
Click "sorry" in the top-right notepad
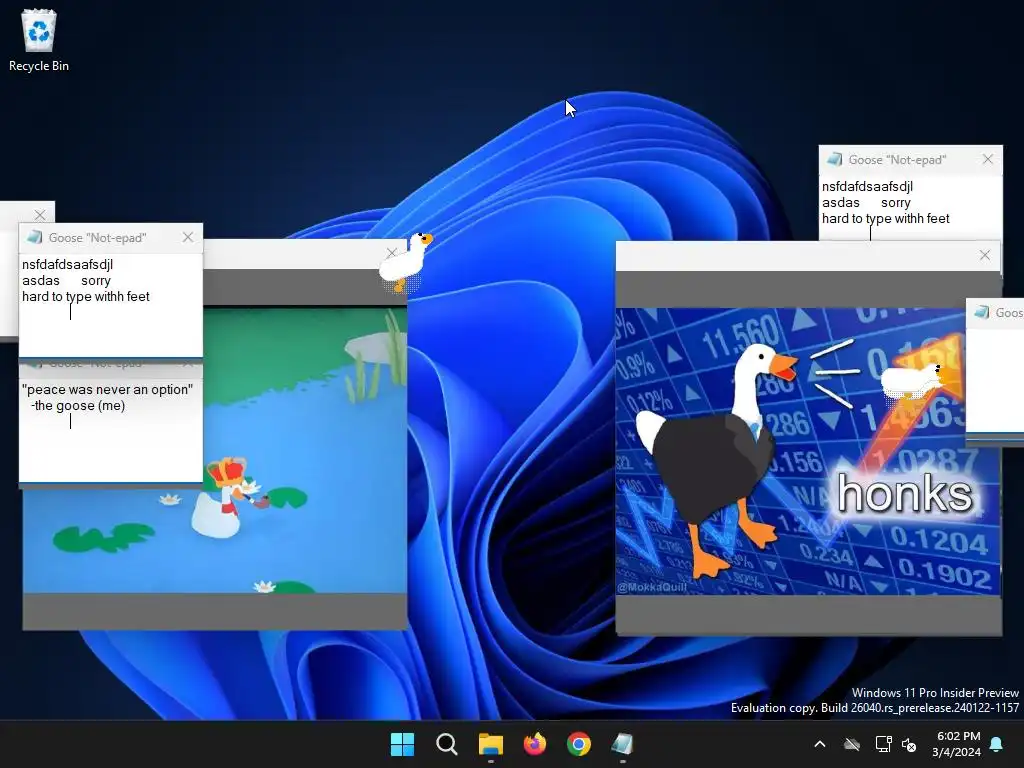tap(896, 203)
